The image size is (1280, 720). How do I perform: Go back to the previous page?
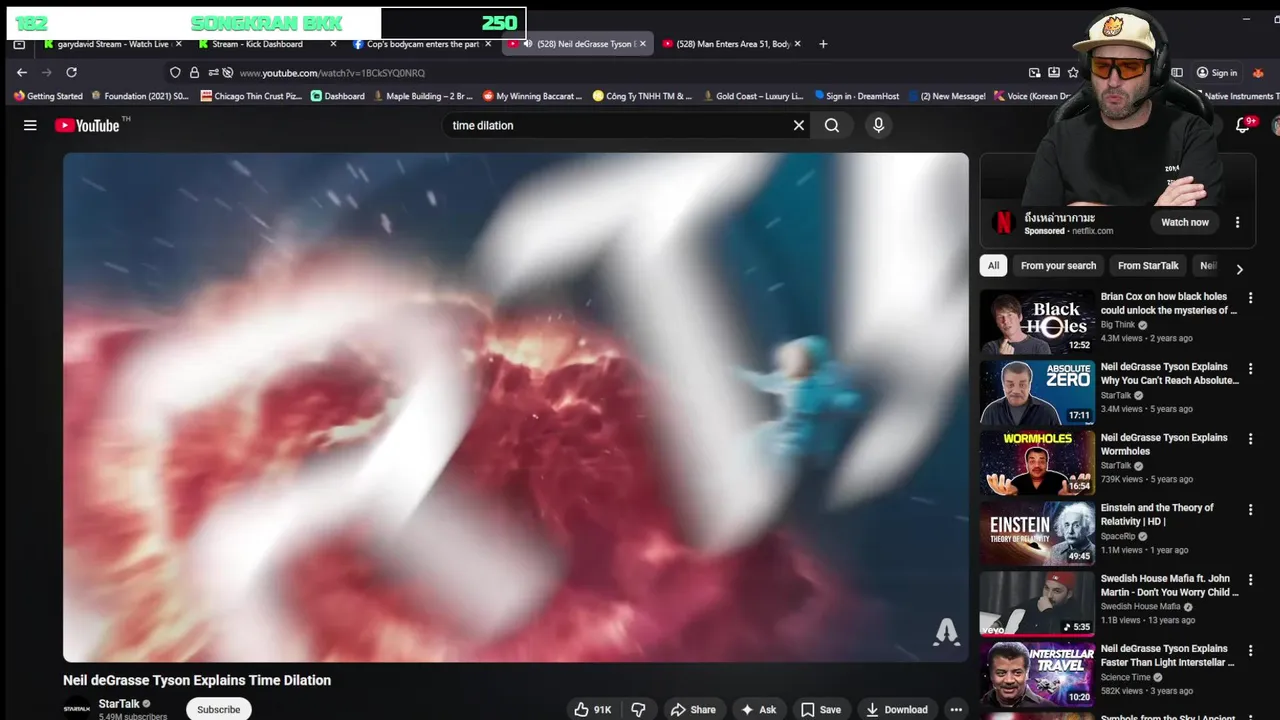click(x=22, y=72)
